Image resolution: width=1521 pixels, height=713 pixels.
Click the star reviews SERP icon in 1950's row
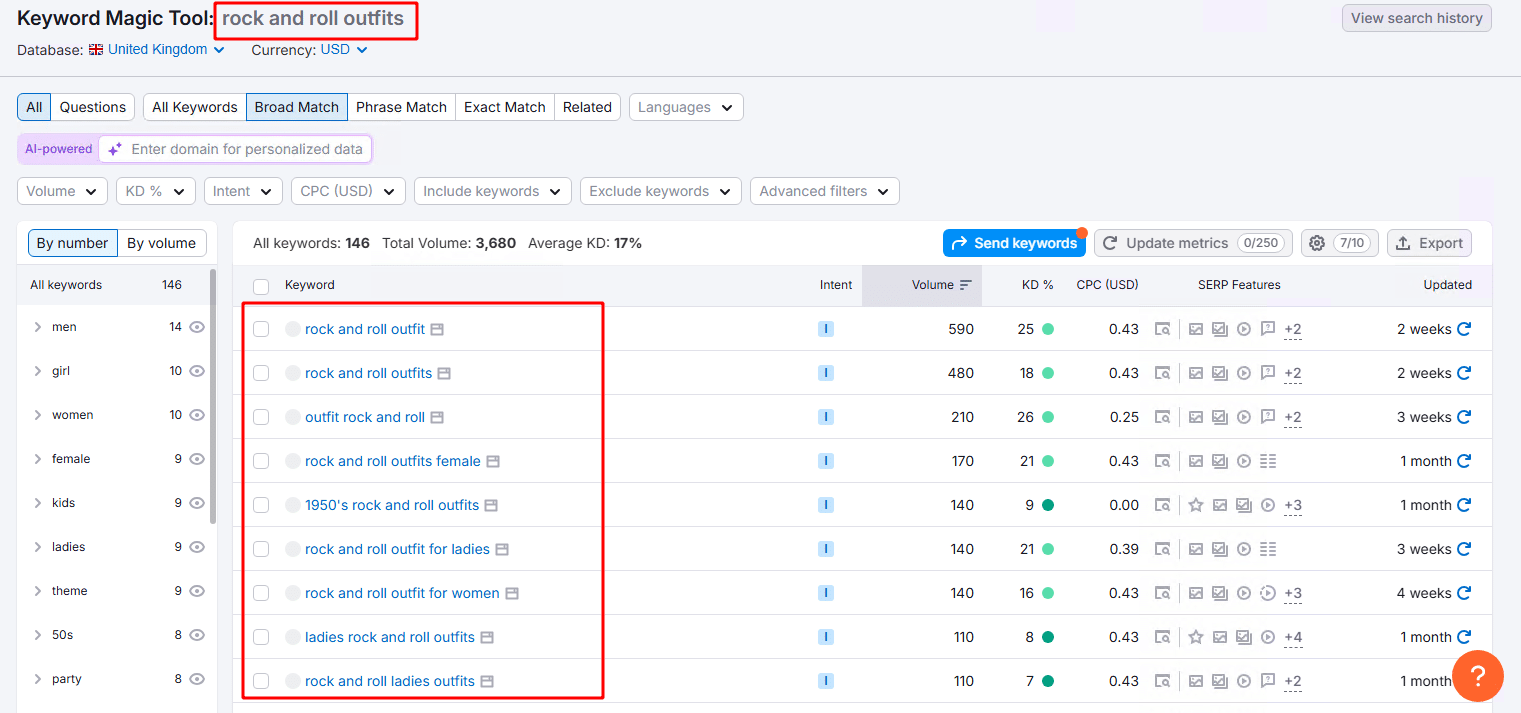tap(1195, 505)
